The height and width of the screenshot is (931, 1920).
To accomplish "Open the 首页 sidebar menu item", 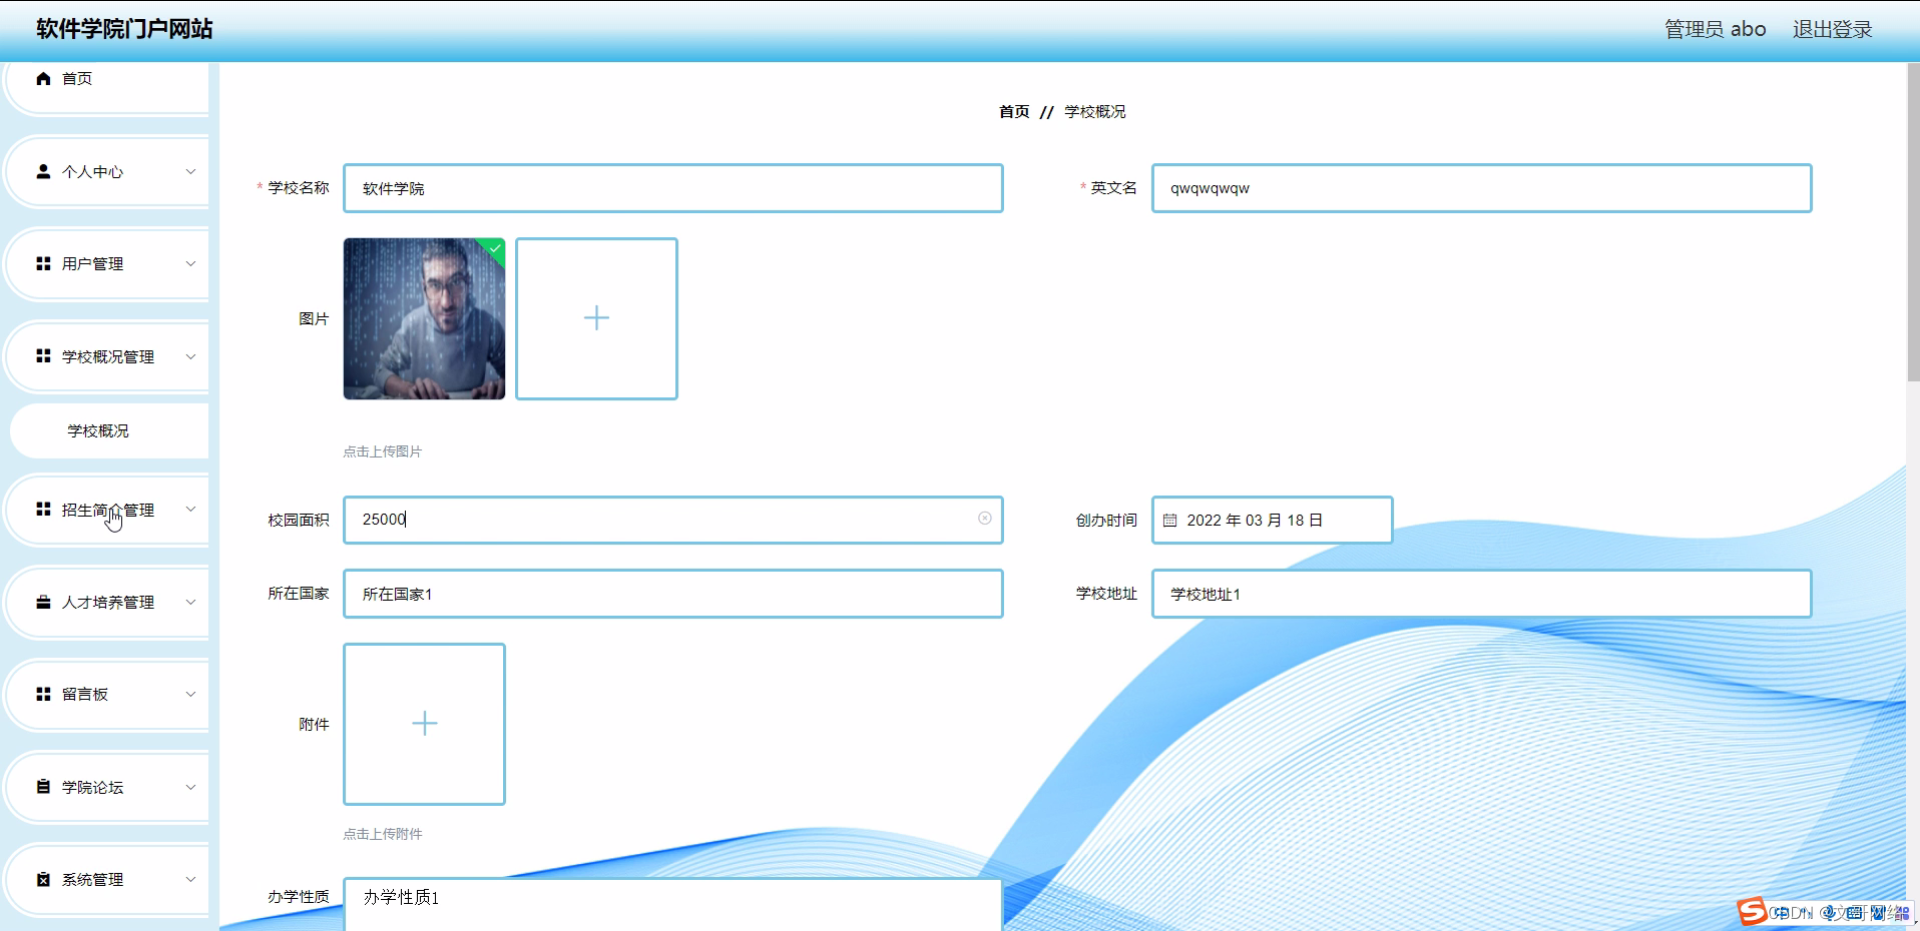I will pos(107,79).
